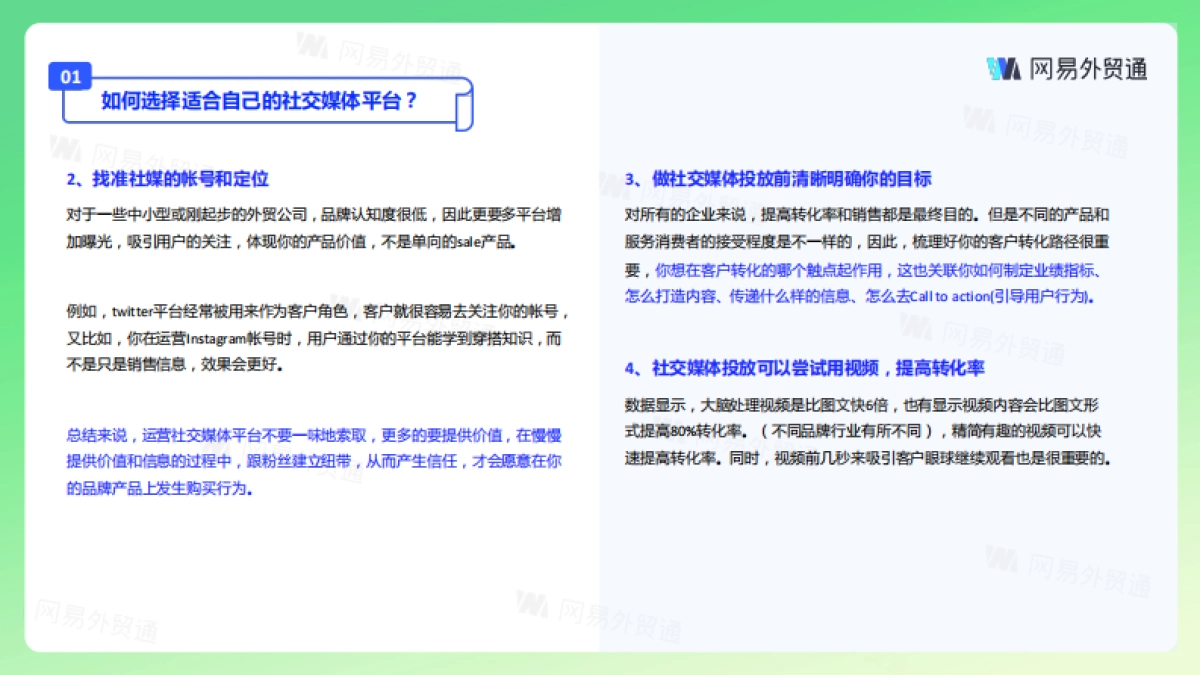Click heading '4、社交媒体投放可以尝试用视频，提高转化率'
Screen dimensions: 1200x675
point(805,368)
